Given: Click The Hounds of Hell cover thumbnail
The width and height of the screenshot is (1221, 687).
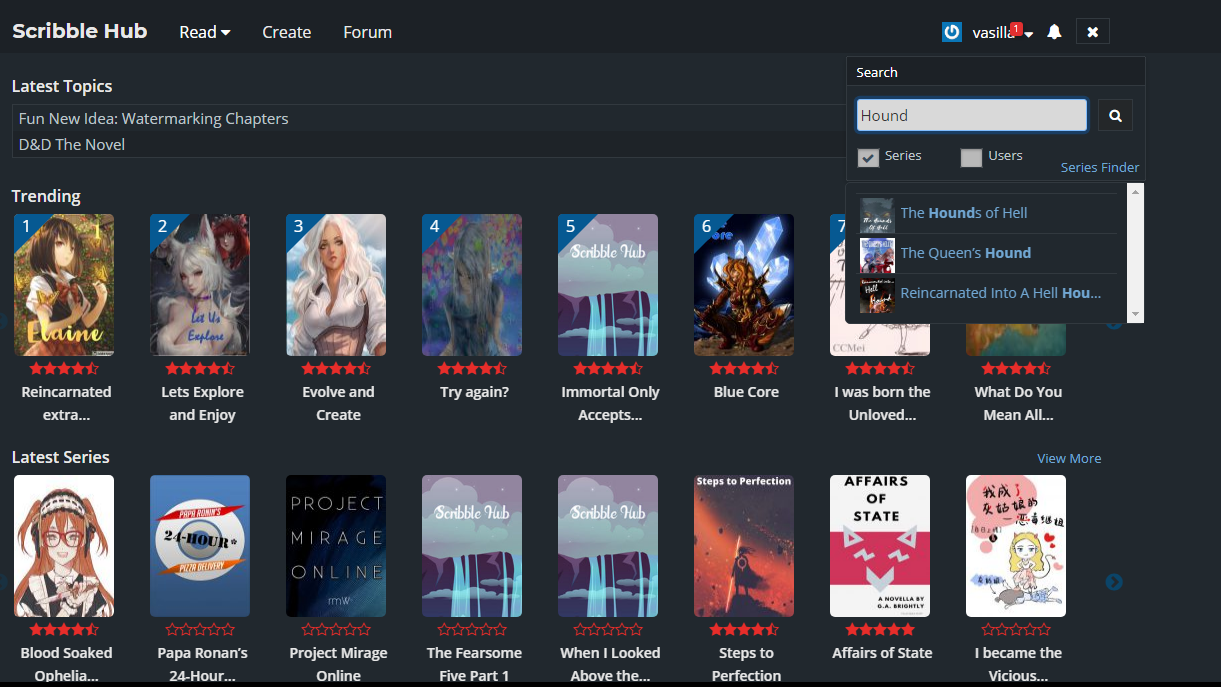Looking at the screenshot, I should point(877,214).
